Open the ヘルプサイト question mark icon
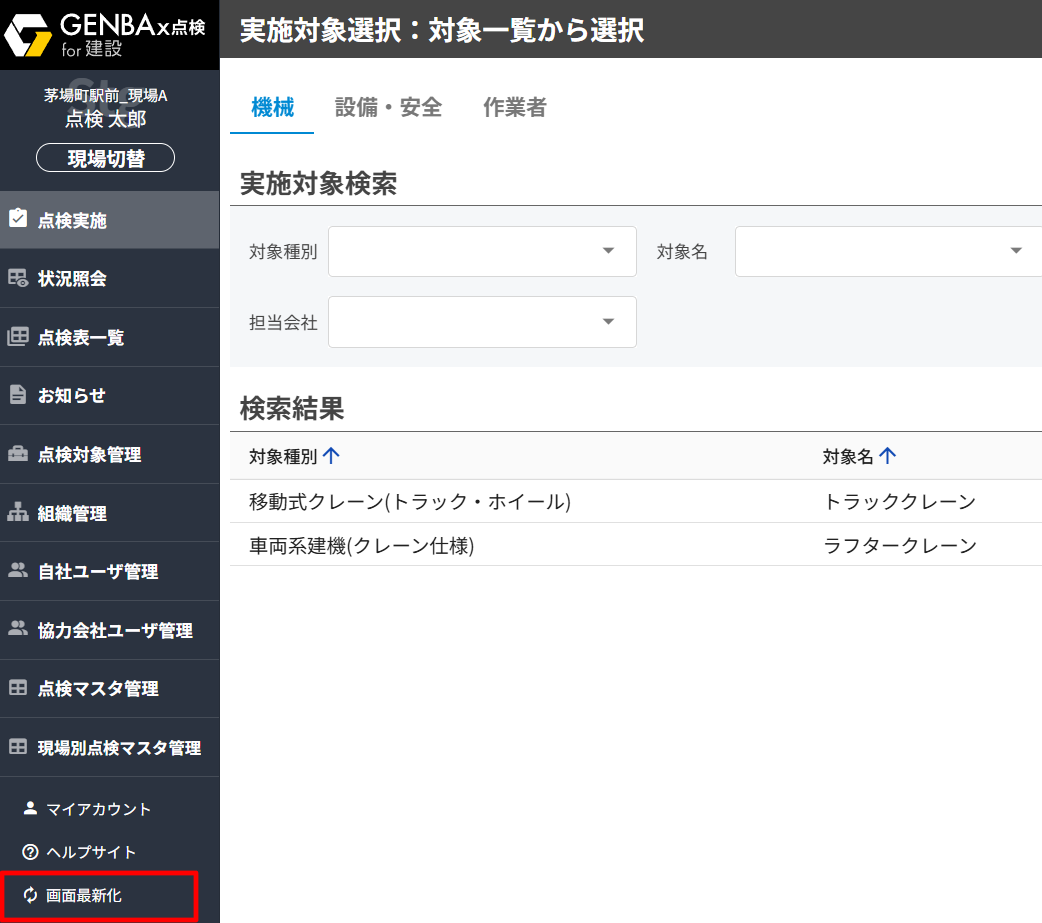 point(30,852)
